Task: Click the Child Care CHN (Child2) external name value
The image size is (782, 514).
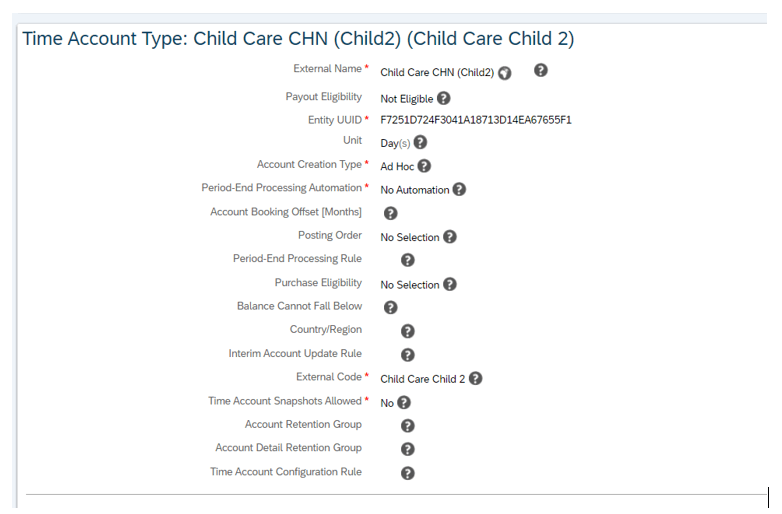Action: tap(437, 73)
